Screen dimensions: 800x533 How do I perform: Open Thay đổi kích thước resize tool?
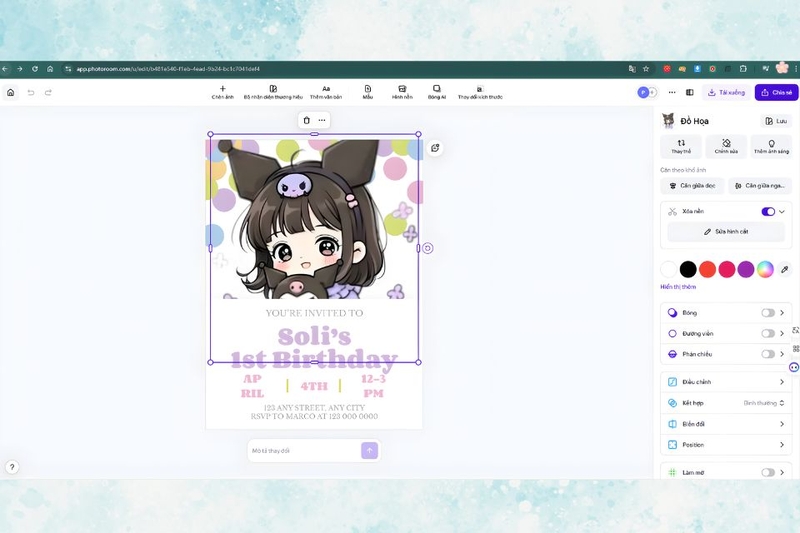tap(480, 92)
